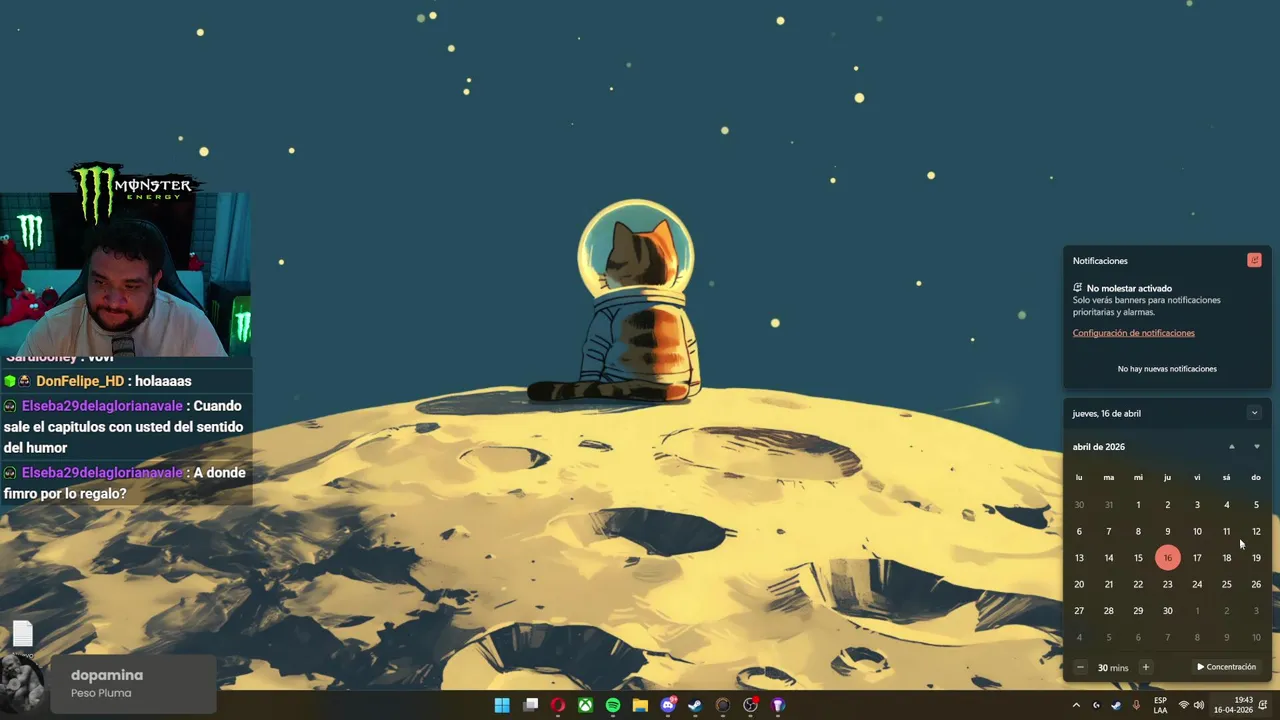
Task: Click the jueves, 16 de abril date label
Action: coord(1107,413)
